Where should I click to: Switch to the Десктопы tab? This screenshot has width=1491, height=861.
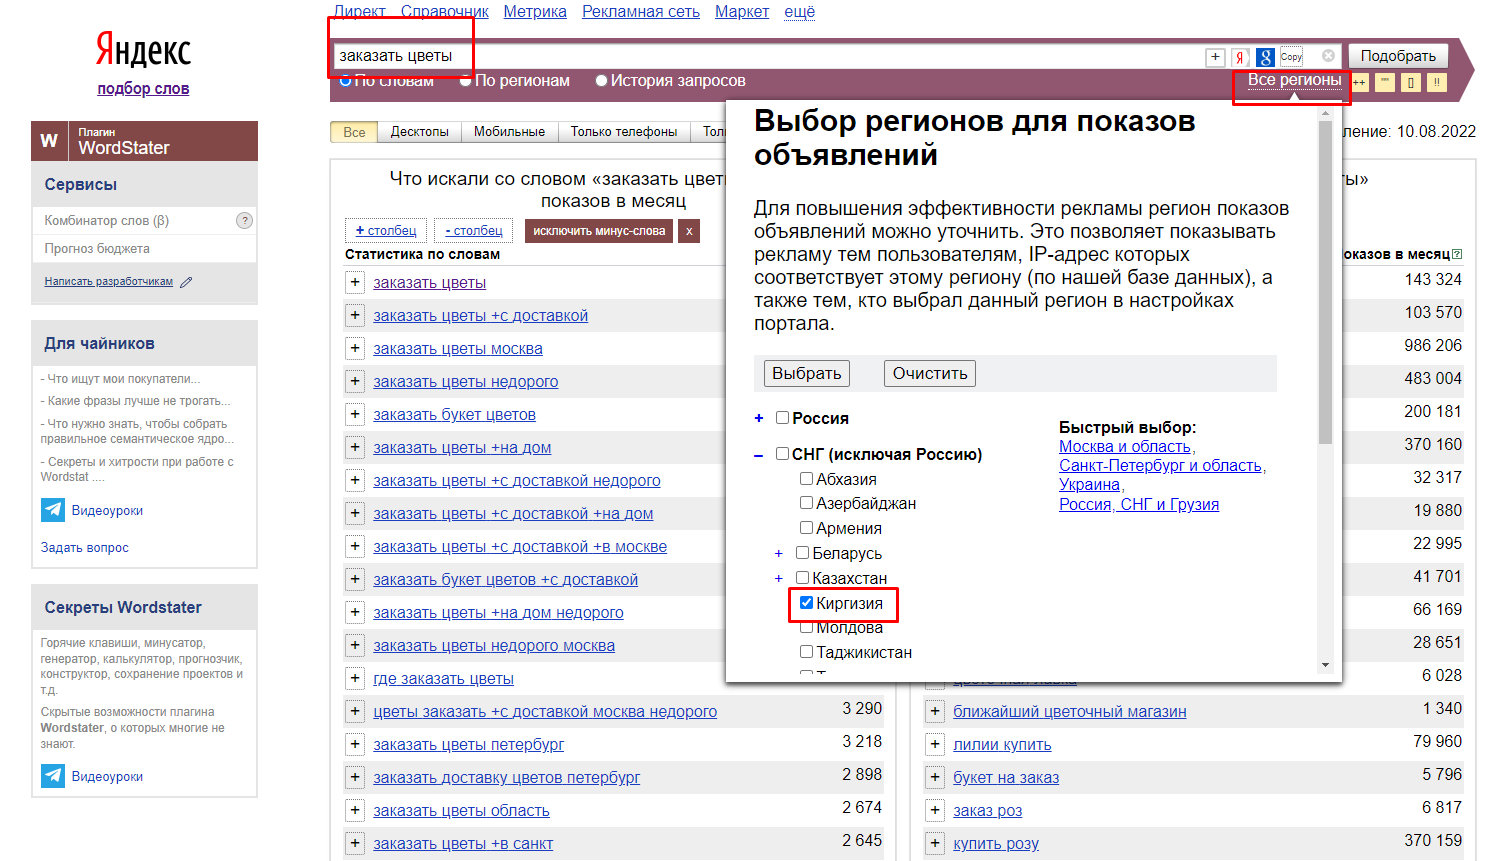click(419, 132)
